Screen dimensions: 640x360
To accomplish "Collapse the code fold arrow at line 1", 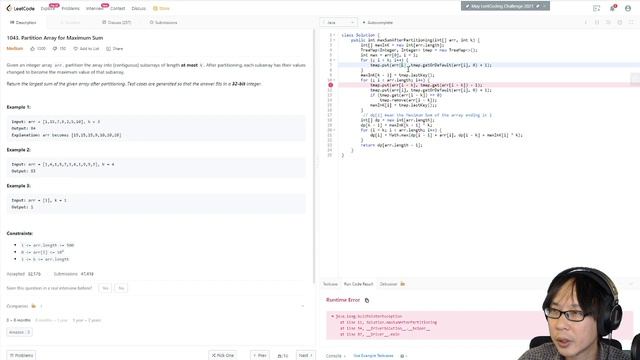I will point(335,35).
